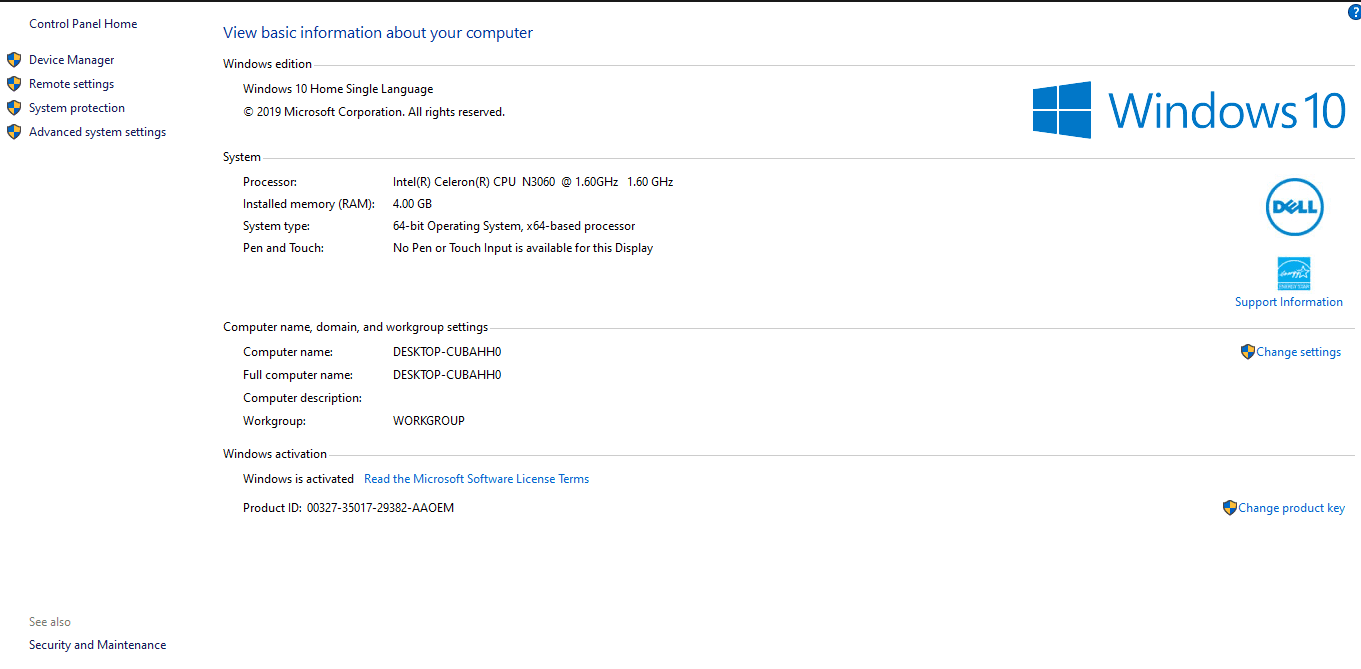This screenshot has height=669, width=1361.
Task: Click the Energy Star logo
Action: [x=1294, y=274]
